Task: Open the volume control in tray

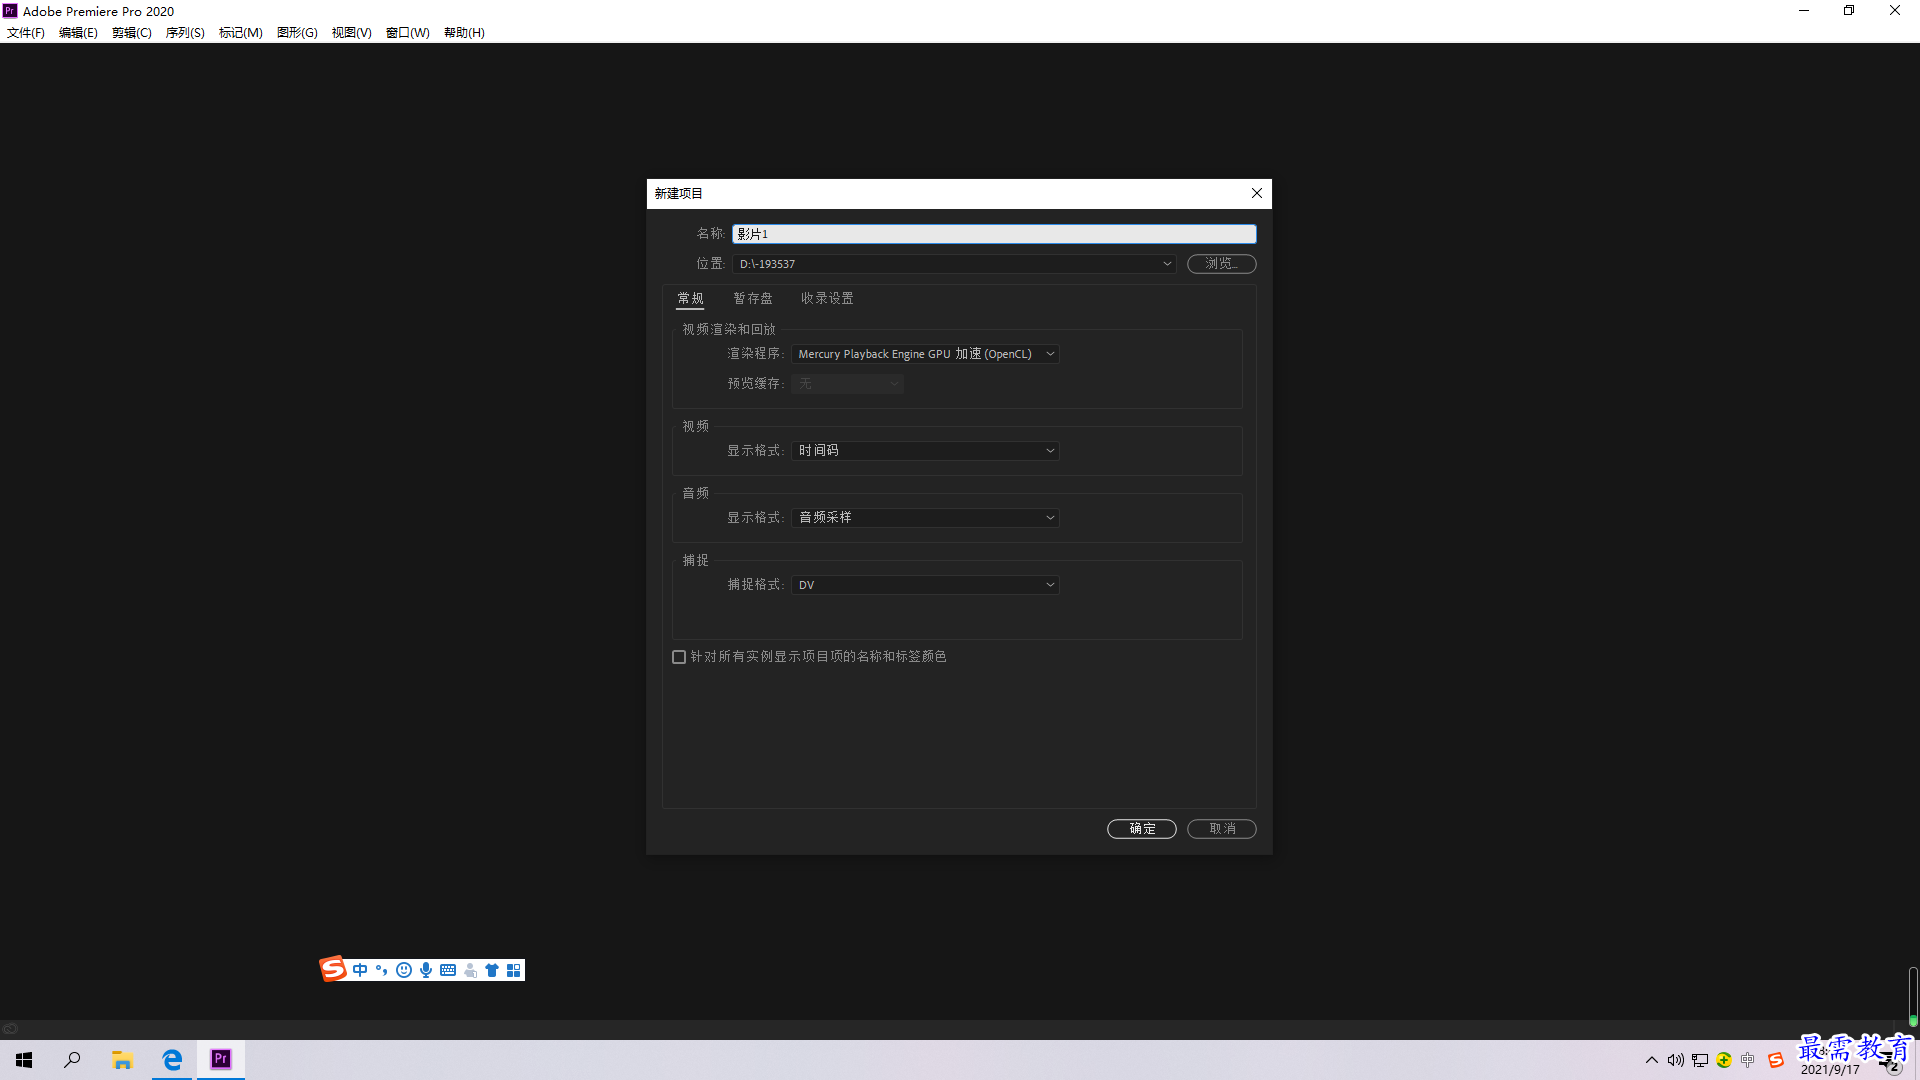Action: click(1676, 1060)
